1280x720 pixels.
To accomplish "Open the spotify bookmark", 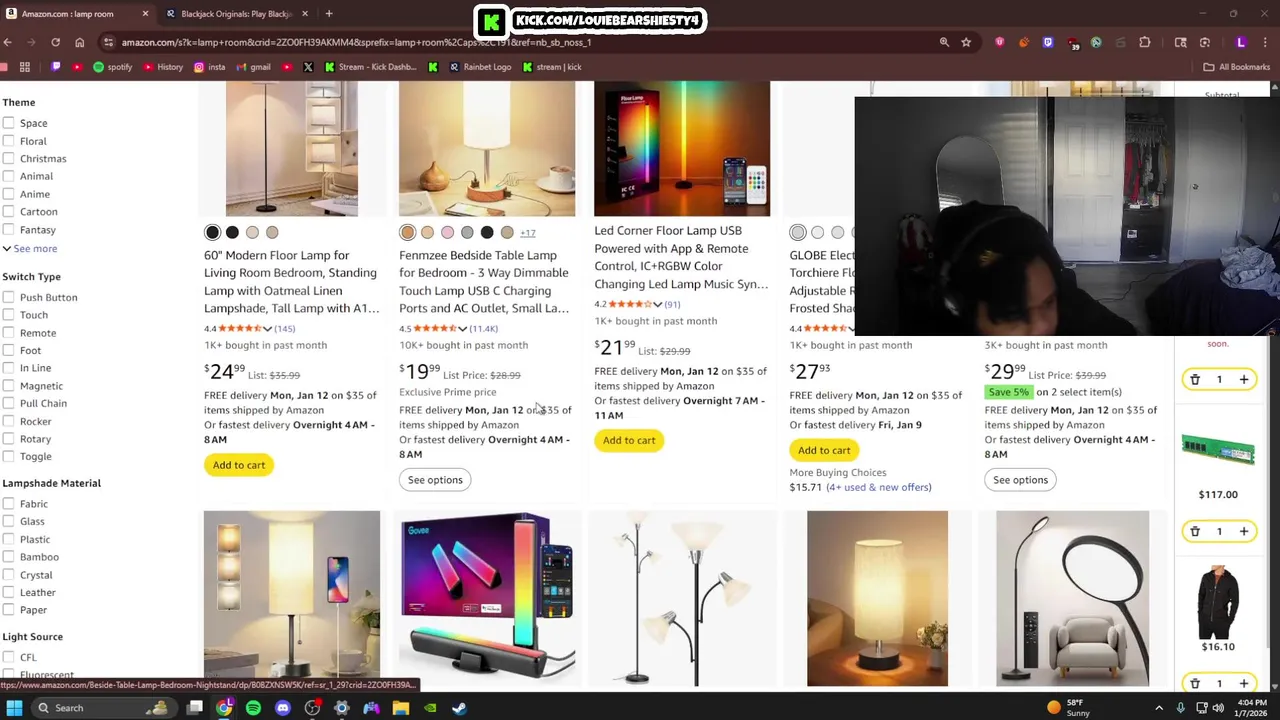I will pyautogui.click(x=112, y=67).
